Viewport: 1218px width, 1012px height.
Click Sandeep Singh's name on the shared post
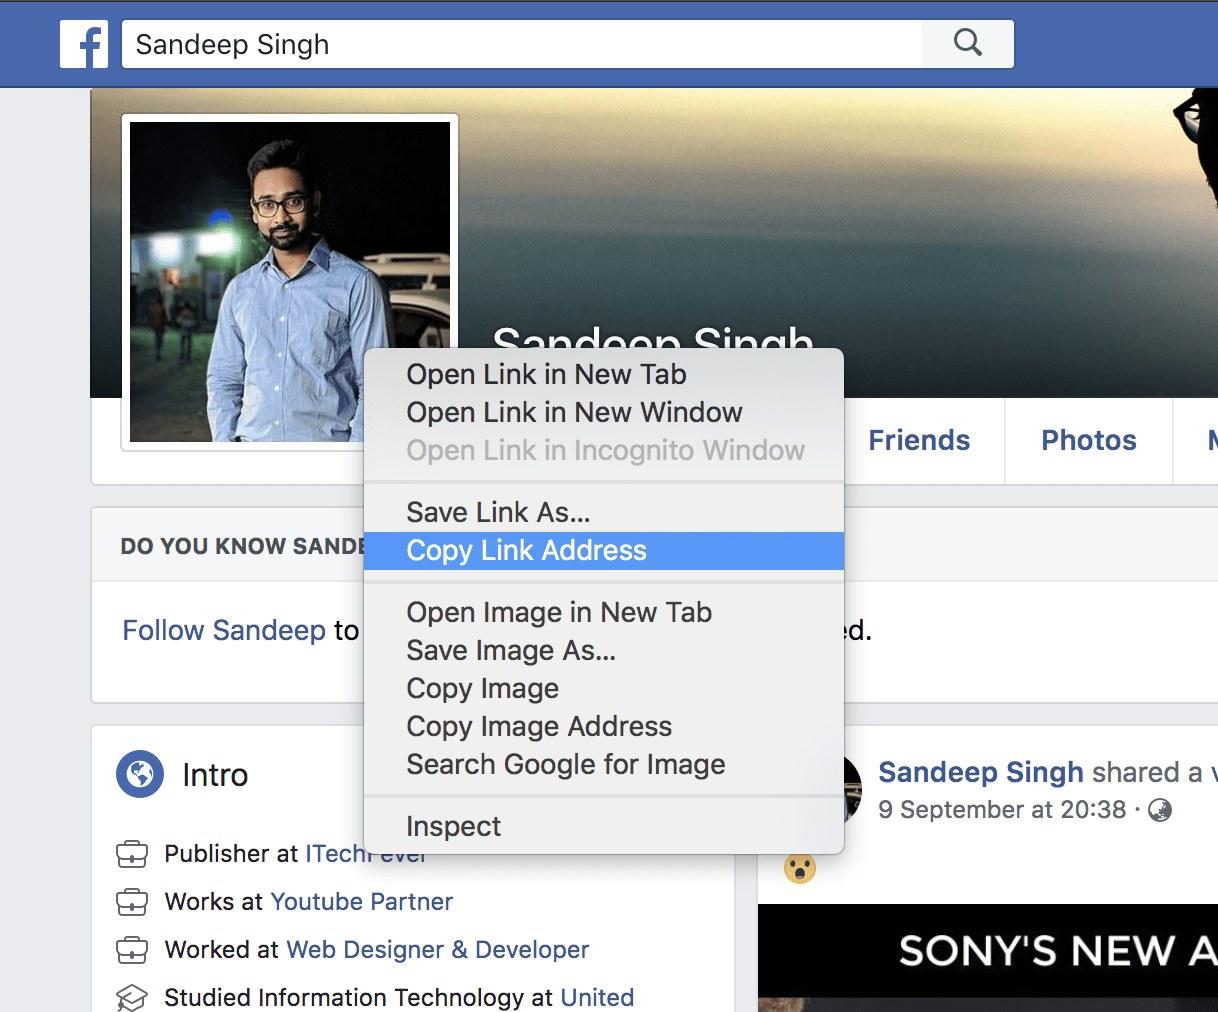pyautogui.click(x=980, y=772)
